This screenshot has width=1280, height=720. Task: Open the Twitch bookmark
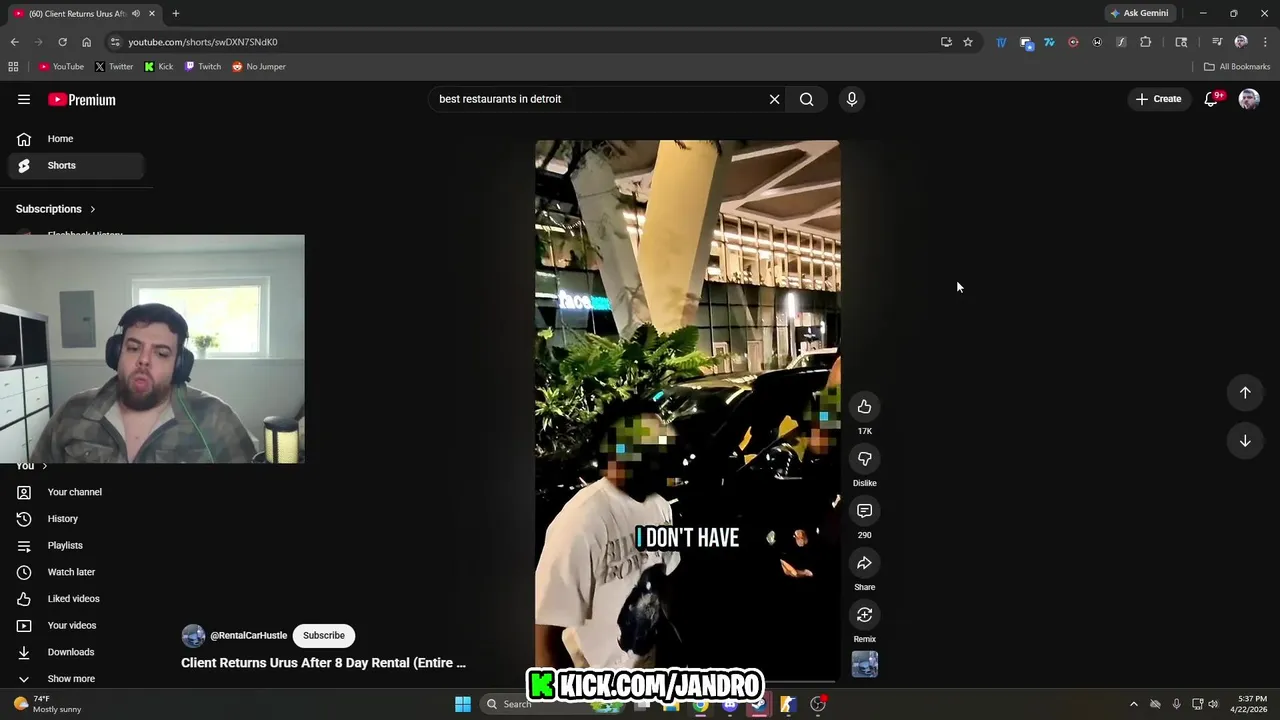click(x=203, y=67)
